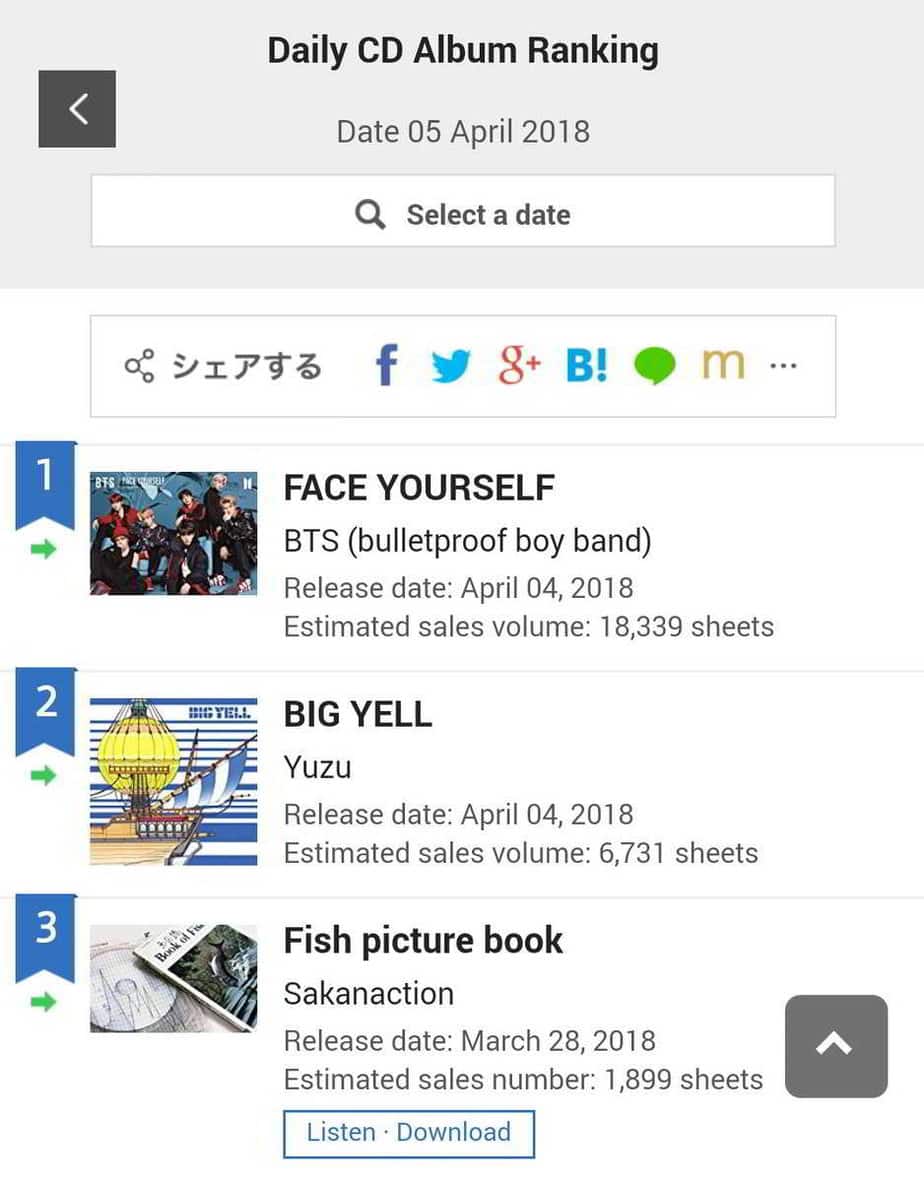This screenshot has width=924, height=1182.
Task: Click the magnifier icon in date selector
Action: [x=370, y=214]
